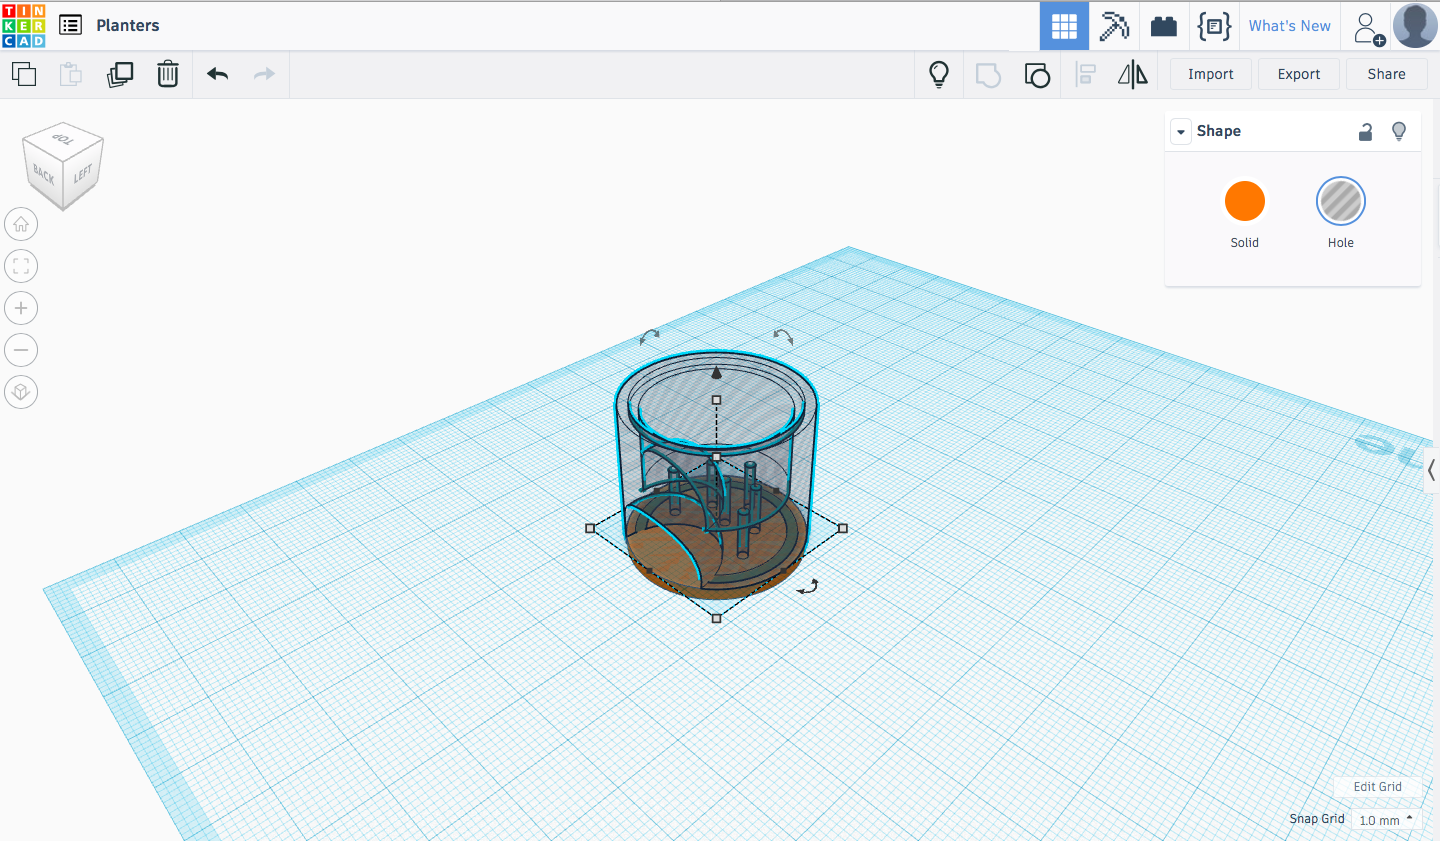The width and height of the screenshot is (1440, 841).
Task: Switch to orthographic view
Action: pos(21,392)
